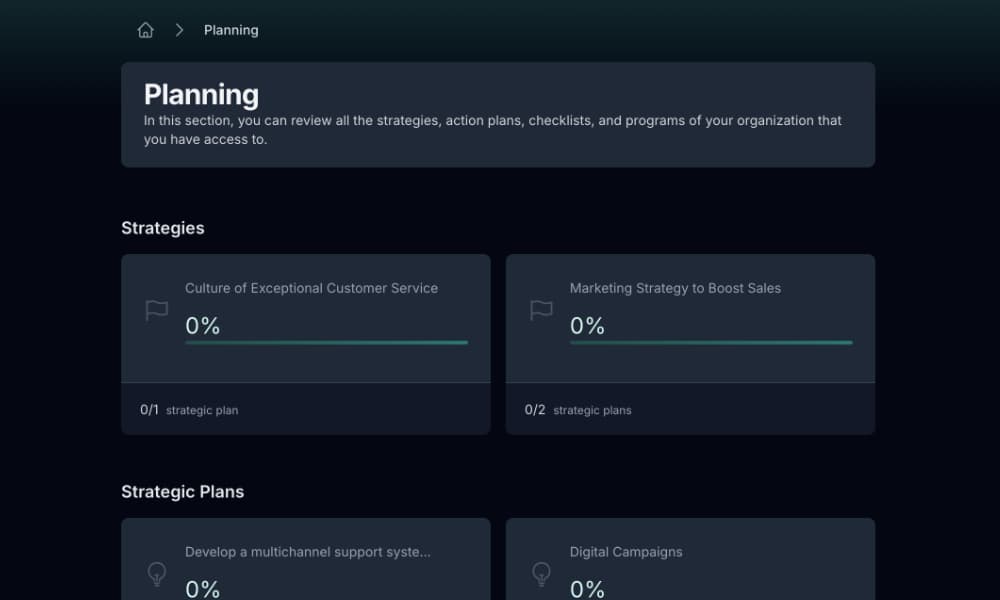Screen dimensions: 1000x600
Task: Go to the home icon in breadcrumb
Action: click(x=145, y=30)
